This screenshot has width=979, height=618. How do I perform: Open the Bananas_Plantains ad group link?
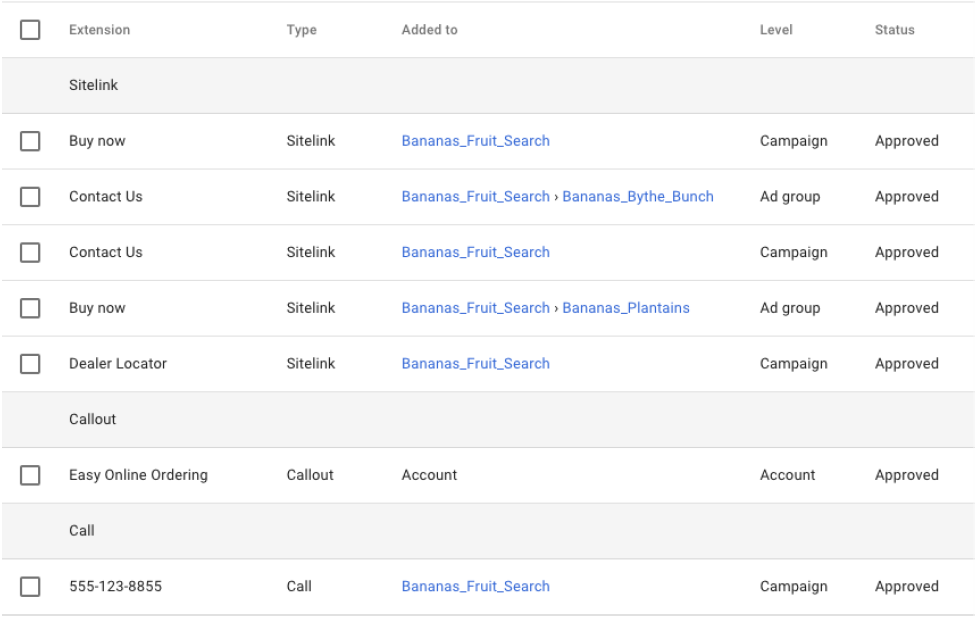pos(626,308)
